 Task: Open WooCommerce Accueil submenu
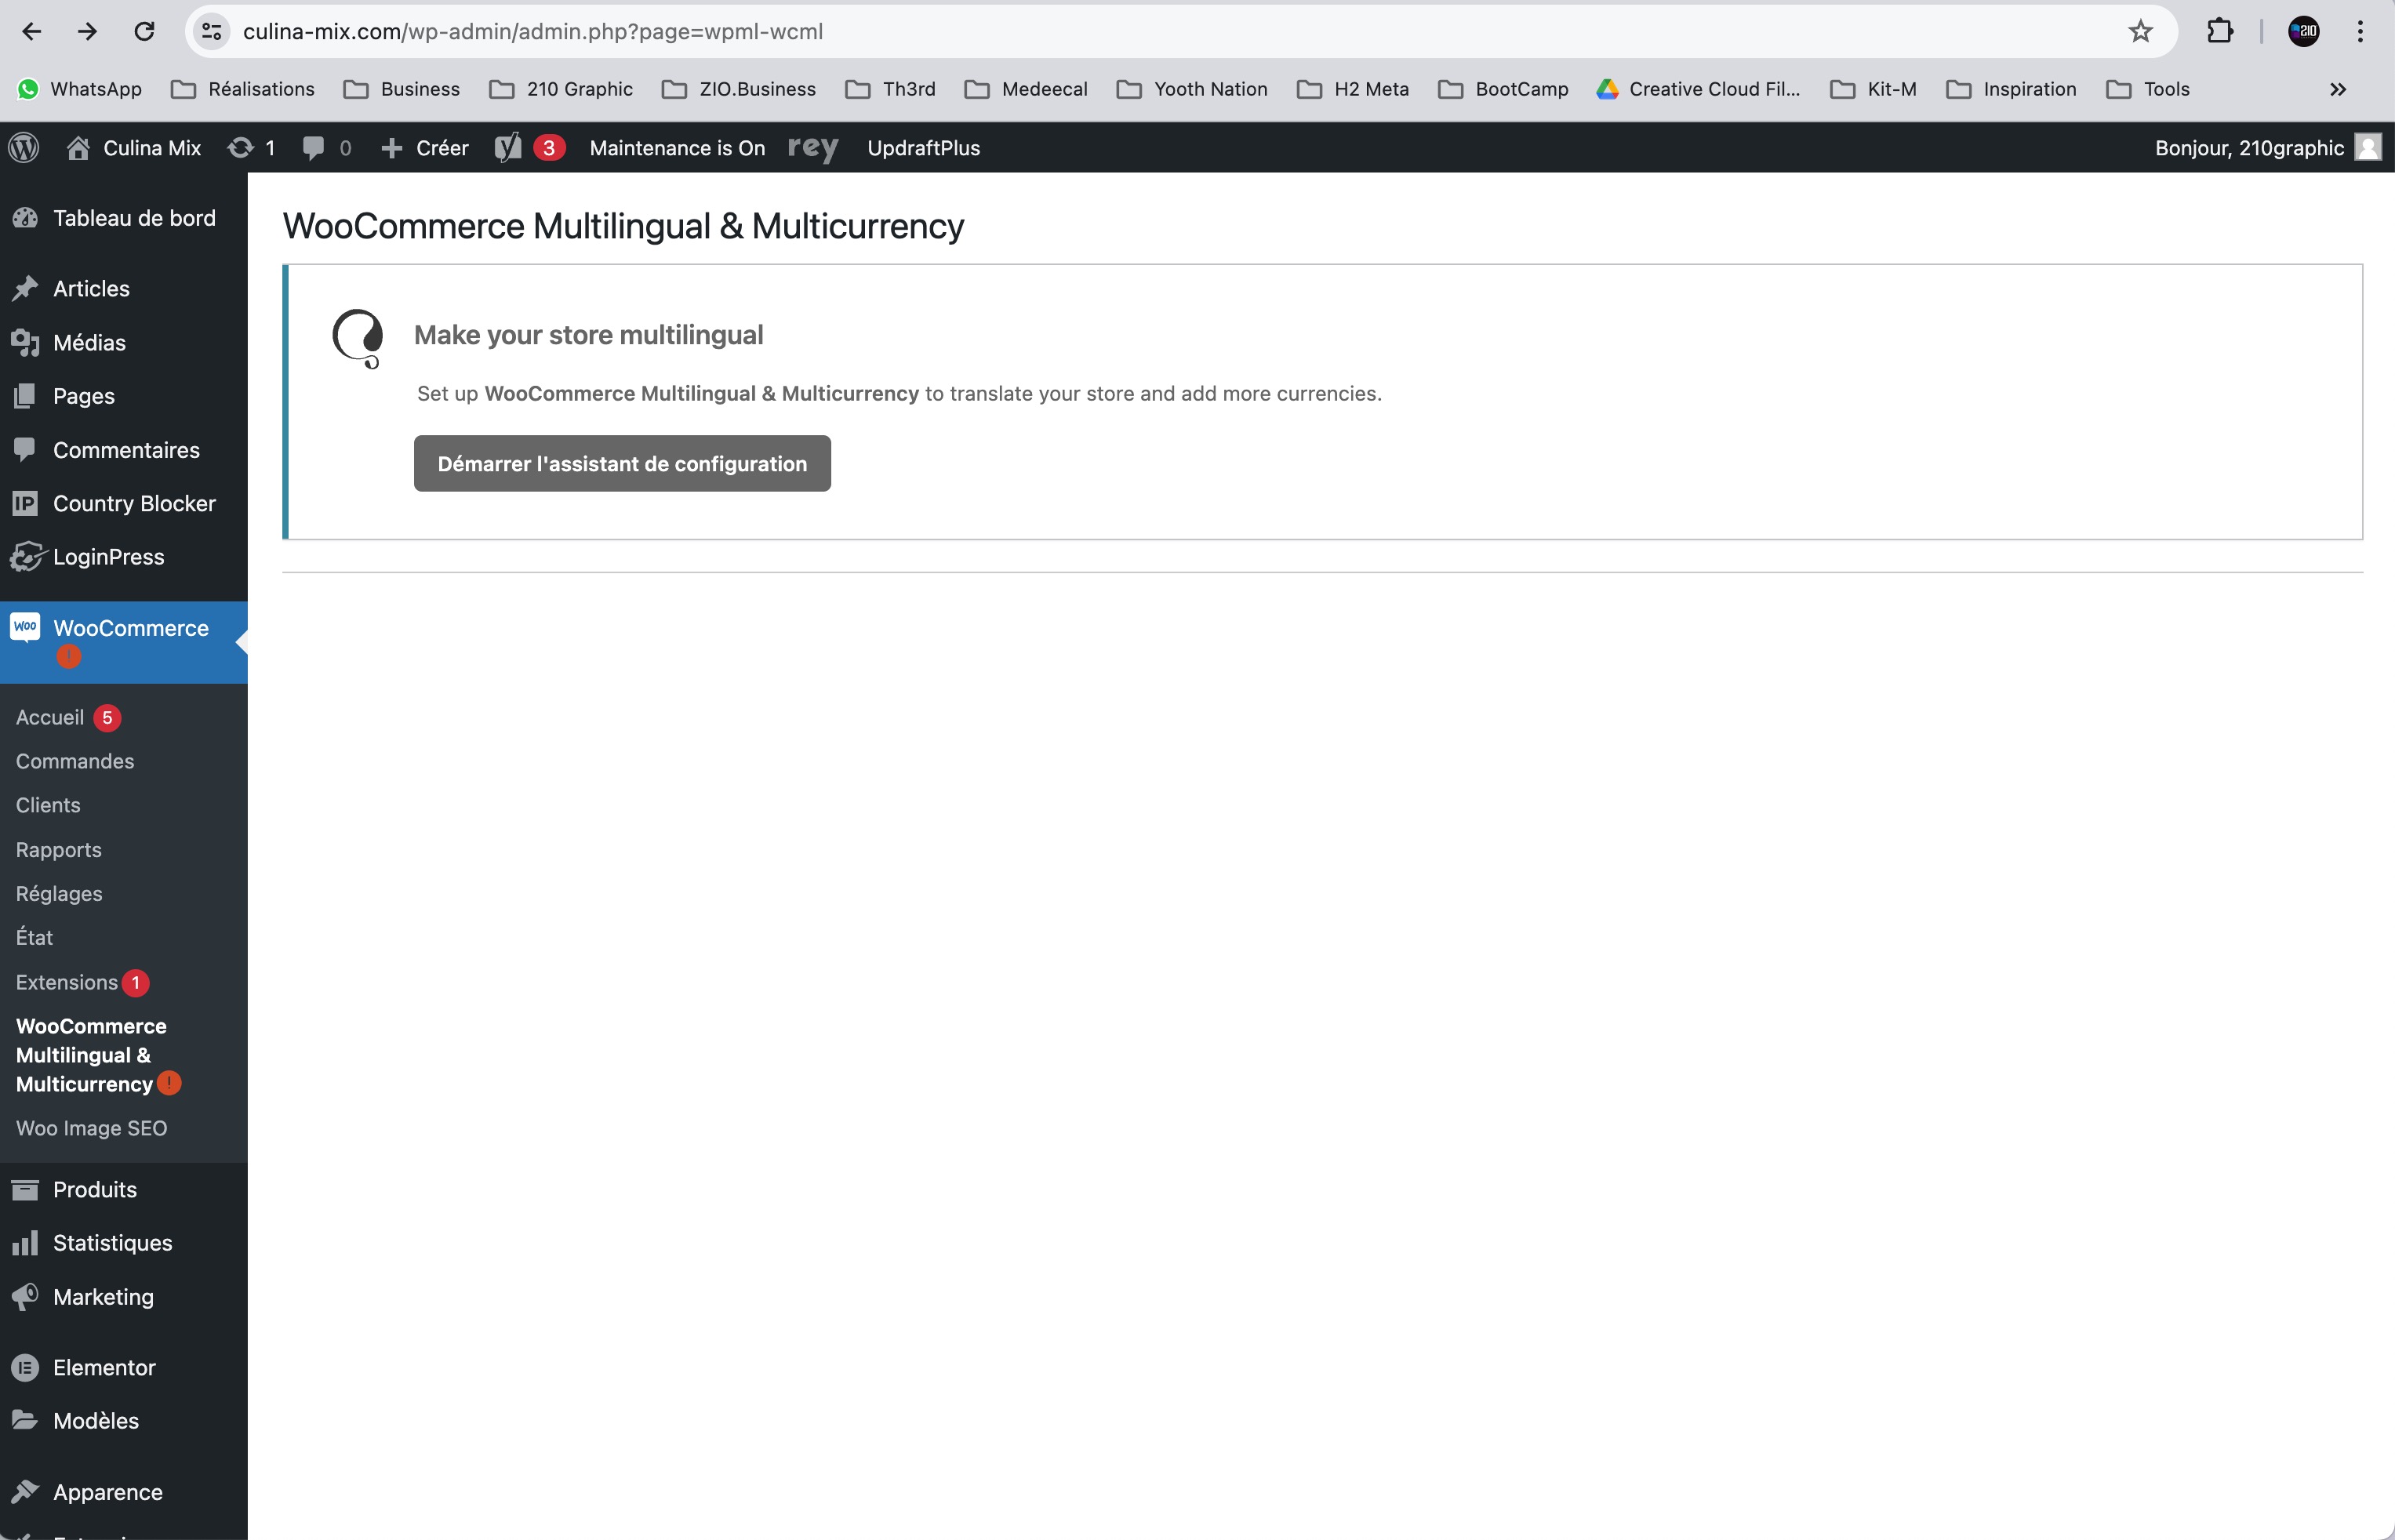point(124,718)
